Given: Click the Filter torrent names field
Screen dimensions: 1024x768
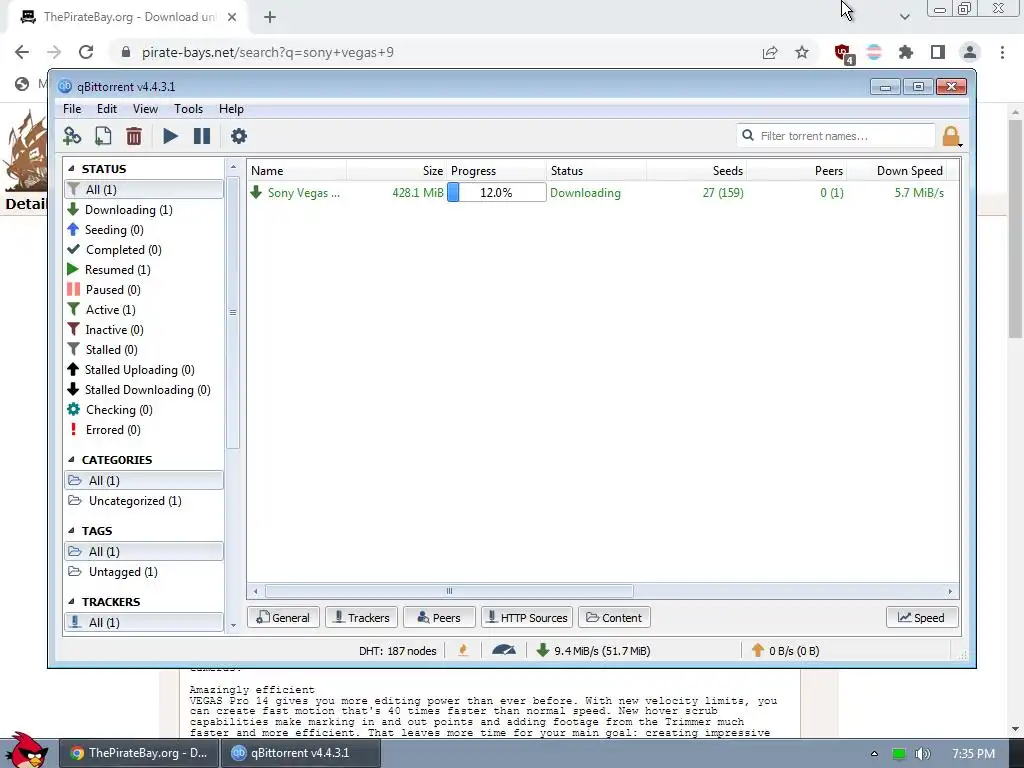Looking at the screenshot, I should point(836,136).
